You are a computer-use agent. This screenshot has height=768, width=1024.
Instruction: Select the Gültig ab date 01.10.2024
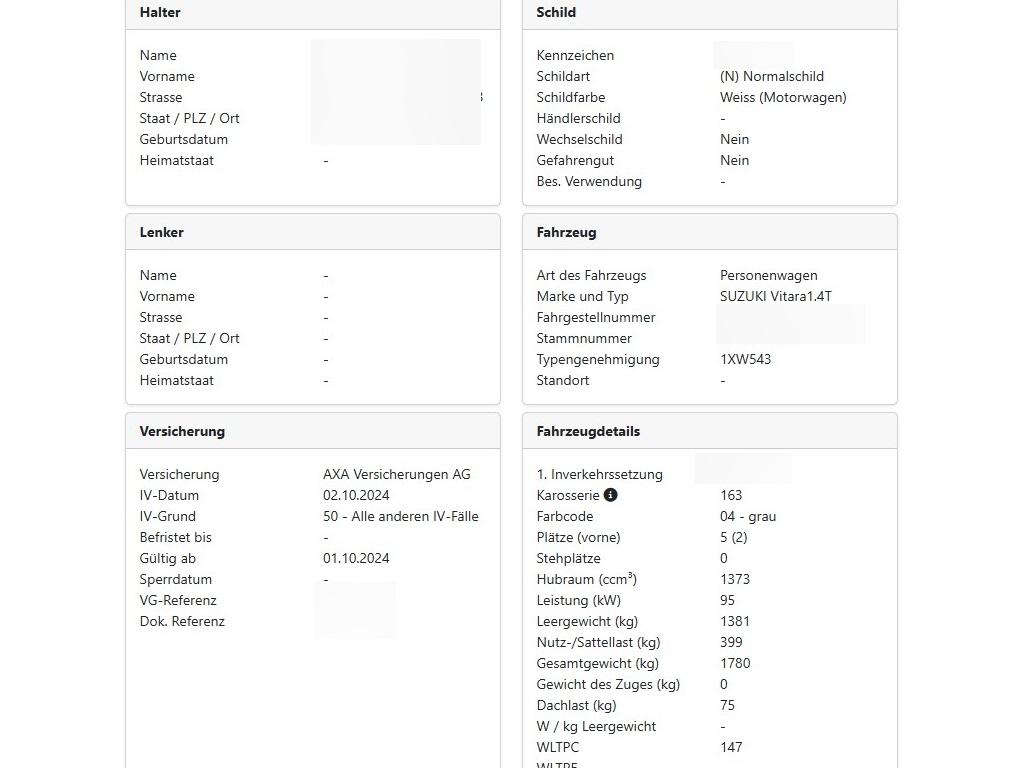point(356,559)
